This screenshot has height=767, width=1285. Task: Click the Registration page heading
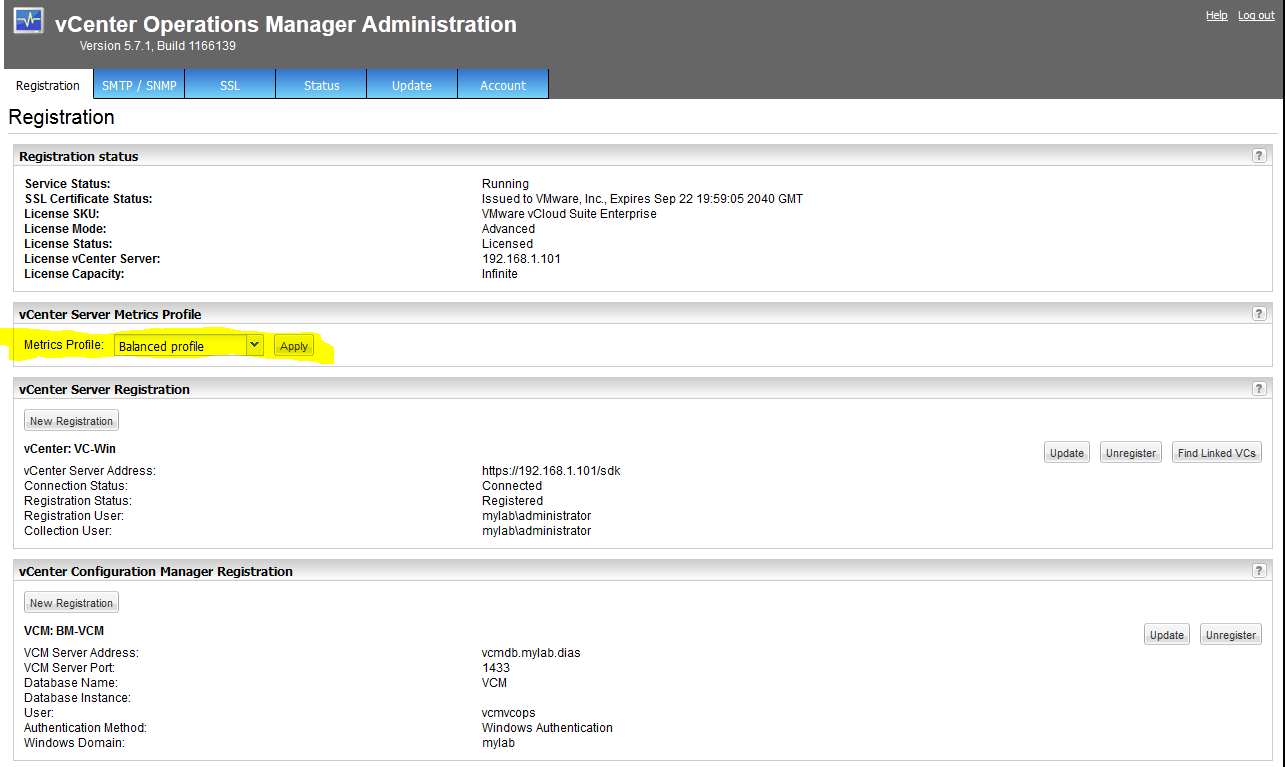pyautogui.click(x=62, y=117)
